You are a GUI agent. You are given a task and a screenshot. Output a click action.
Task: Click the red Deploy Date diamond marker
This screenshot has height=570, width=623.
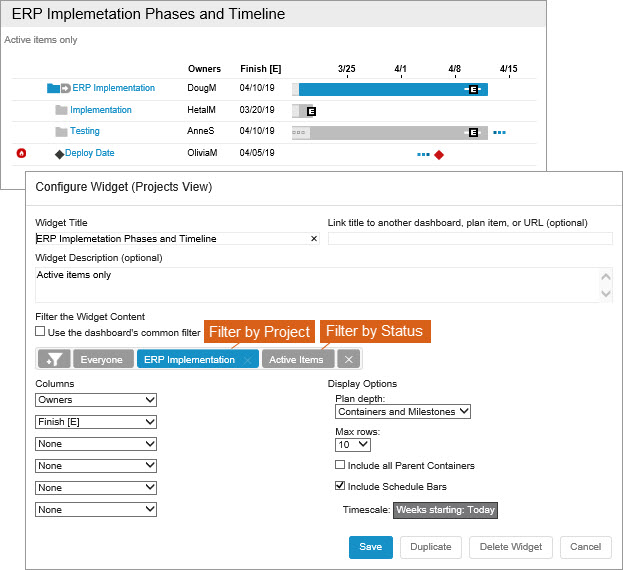[x=439, y=154]
